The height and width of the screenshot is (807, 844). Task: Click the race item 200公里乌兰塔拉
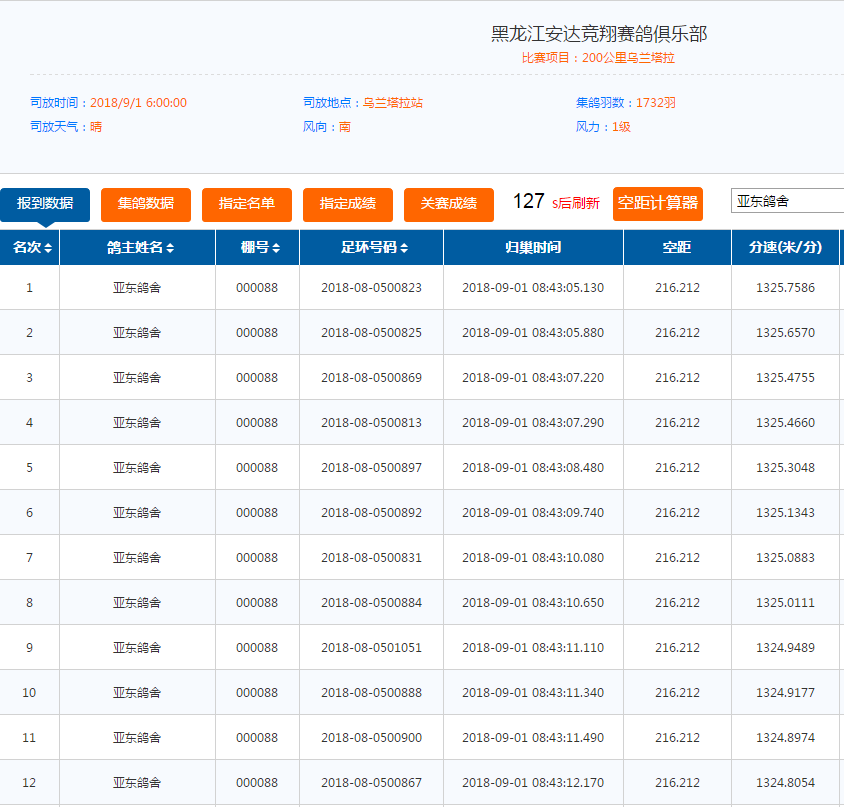tap(628, 58)
